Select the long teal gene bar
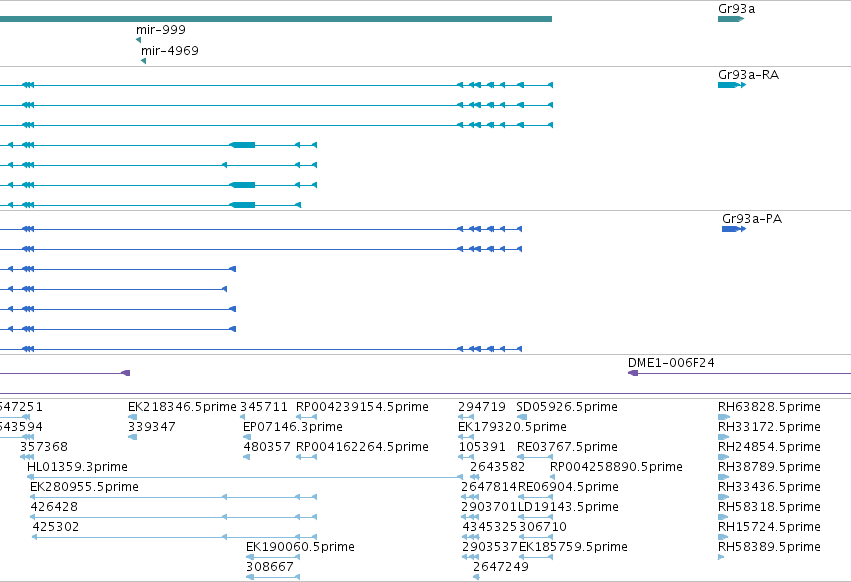Image resolution: width=851 pixels, height=582 pixels. tap(276, 19)
